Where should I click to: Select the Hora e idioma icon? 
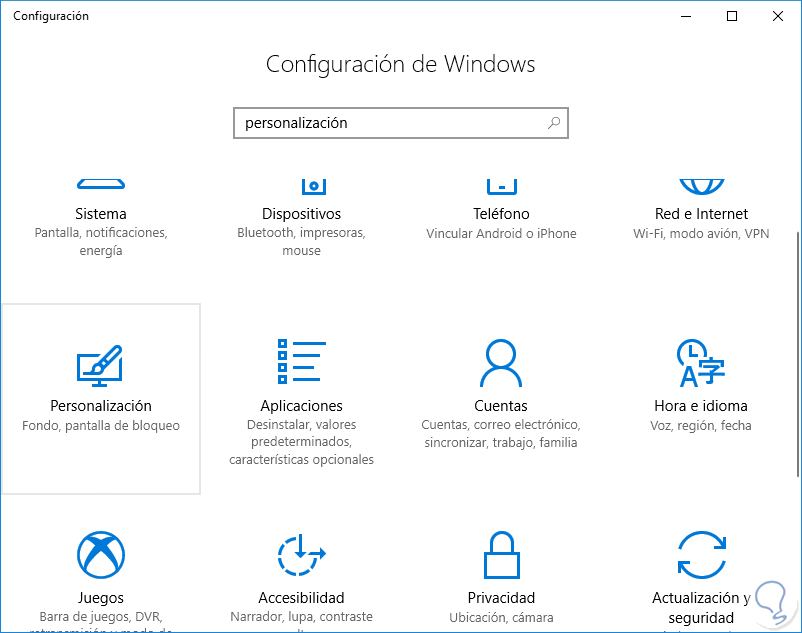click(701, 363)
